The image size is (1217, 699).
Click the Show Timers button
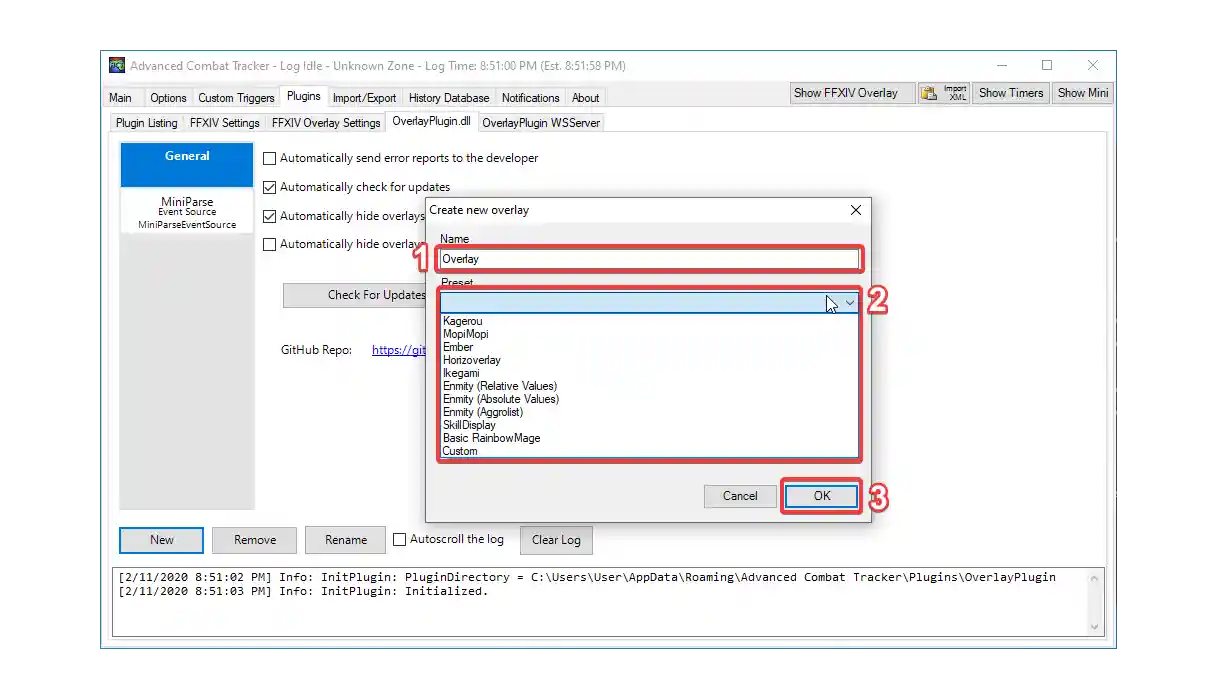coord(1010,92)
